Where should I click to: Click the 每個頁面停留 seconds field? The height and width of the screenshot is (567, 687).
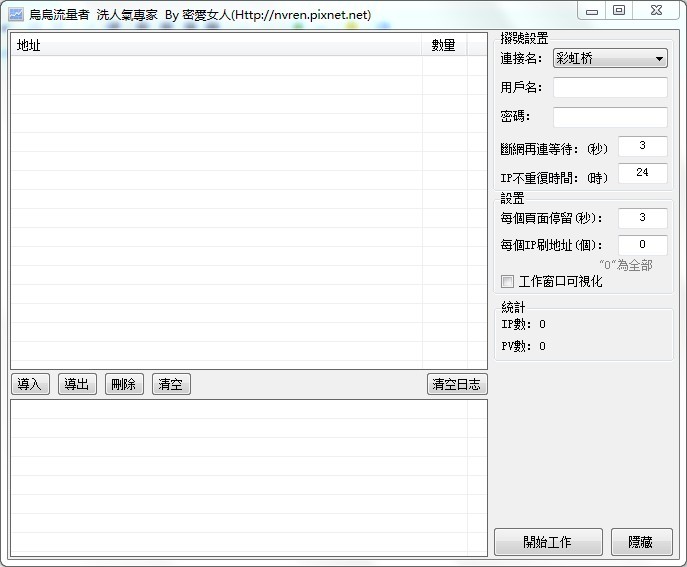[643, 218]
